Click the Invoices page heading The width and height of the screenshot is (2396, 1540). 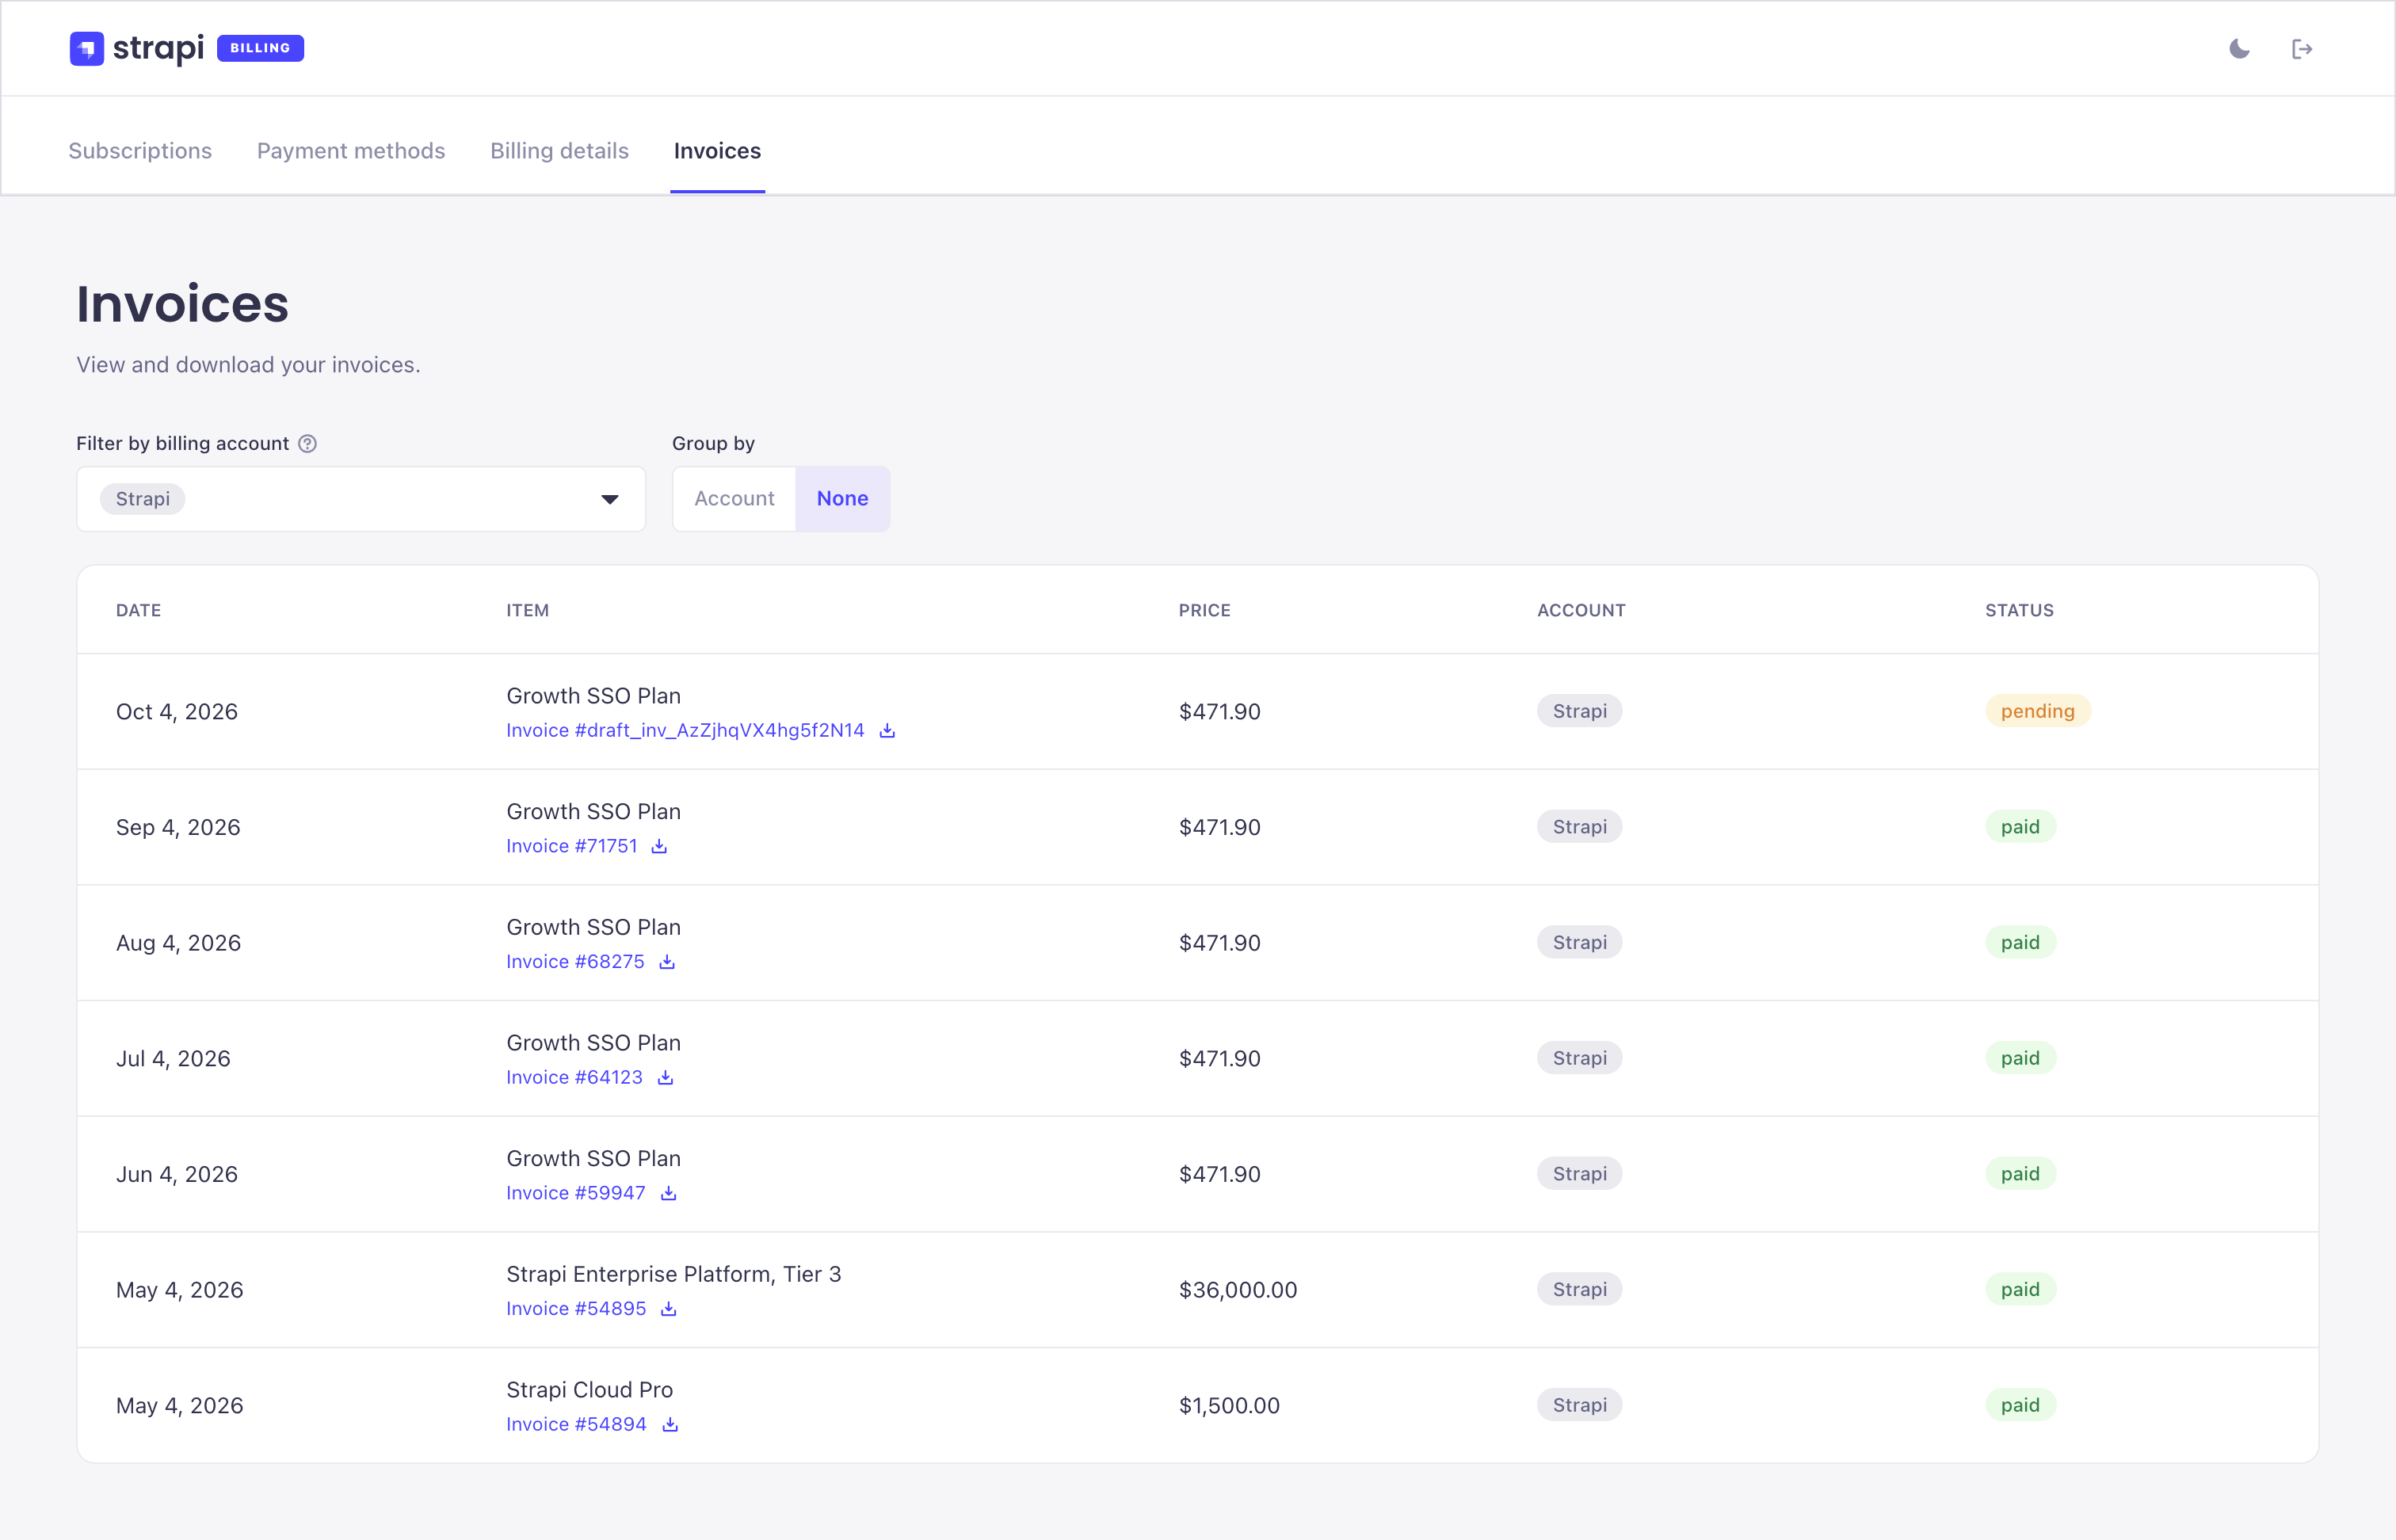[182, 304]
